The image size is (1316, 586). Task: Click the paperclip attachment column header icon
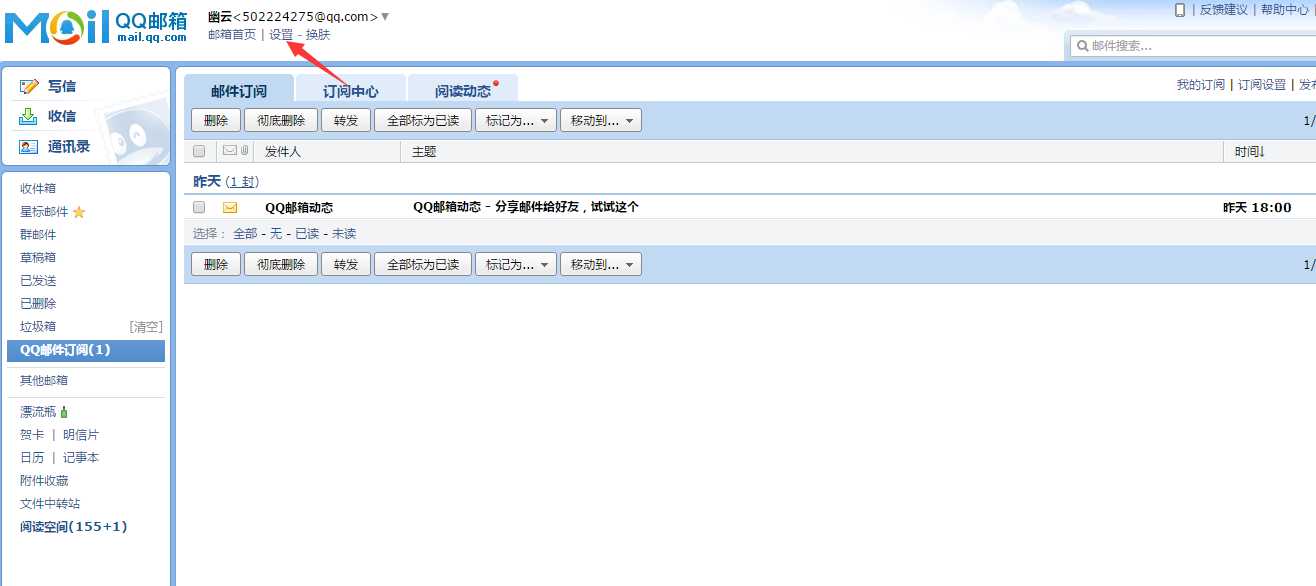click(x=244, y=151)
